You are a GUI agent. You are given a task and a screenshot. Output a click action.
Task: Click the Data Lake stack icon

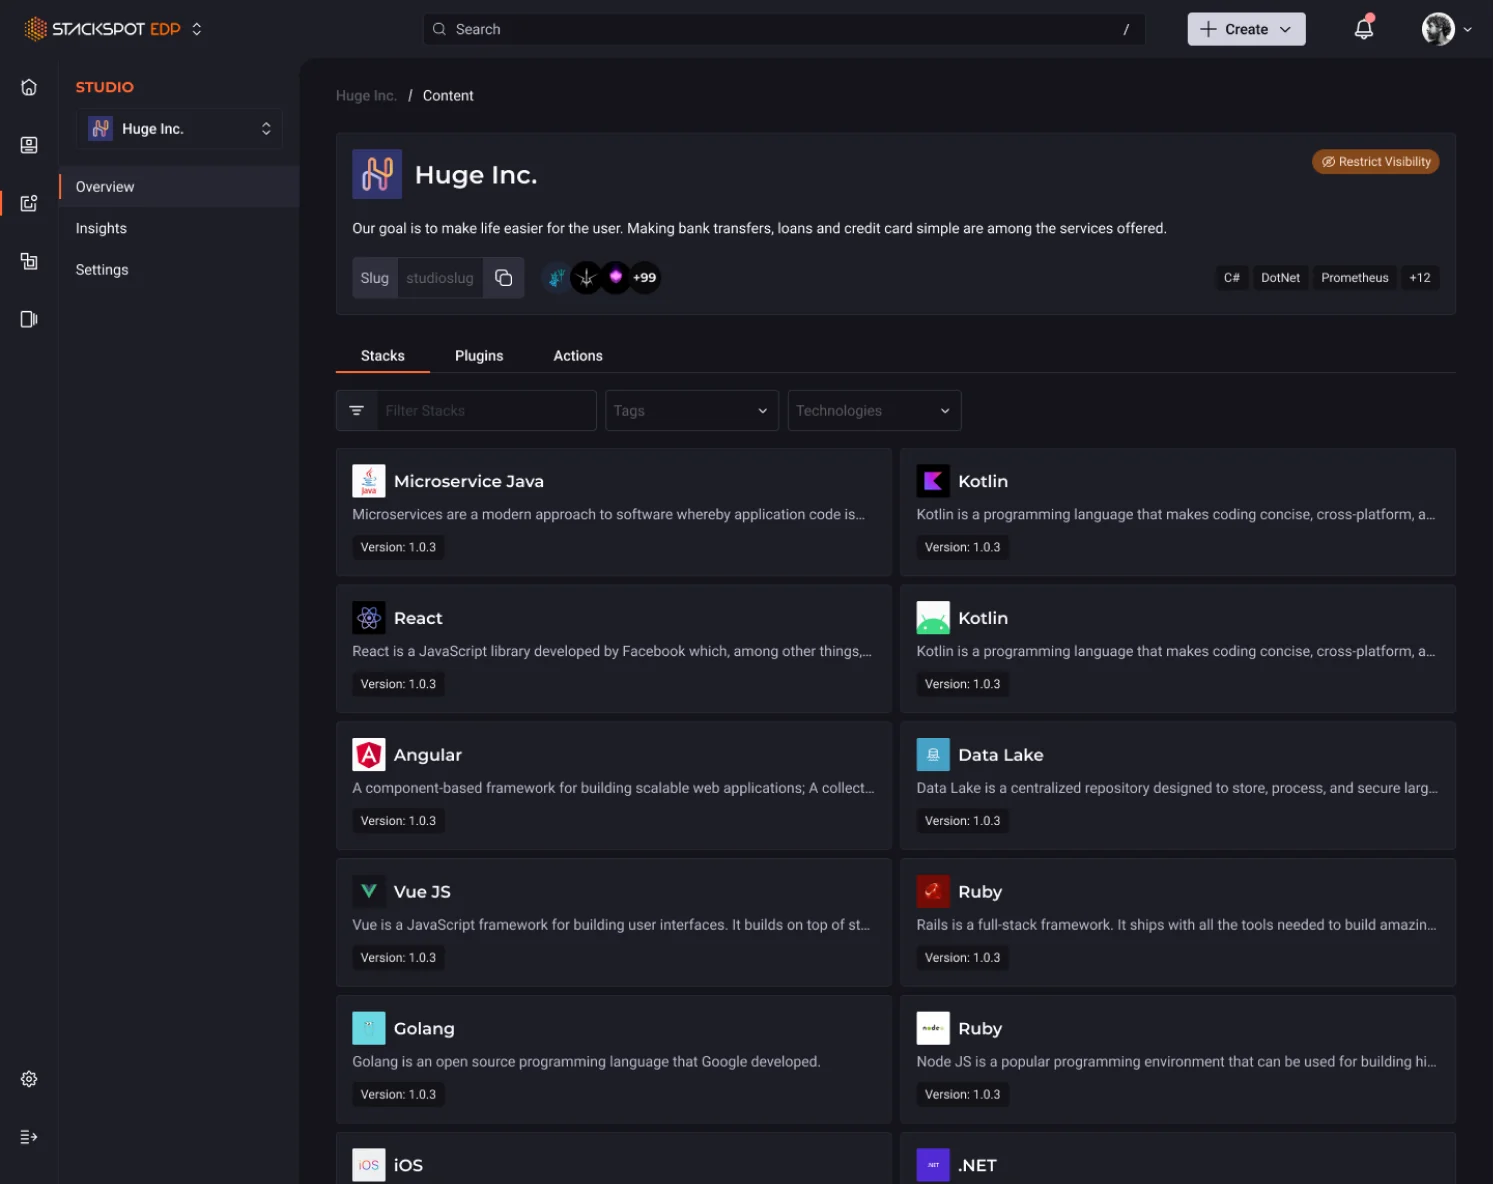tap(933, 755)
